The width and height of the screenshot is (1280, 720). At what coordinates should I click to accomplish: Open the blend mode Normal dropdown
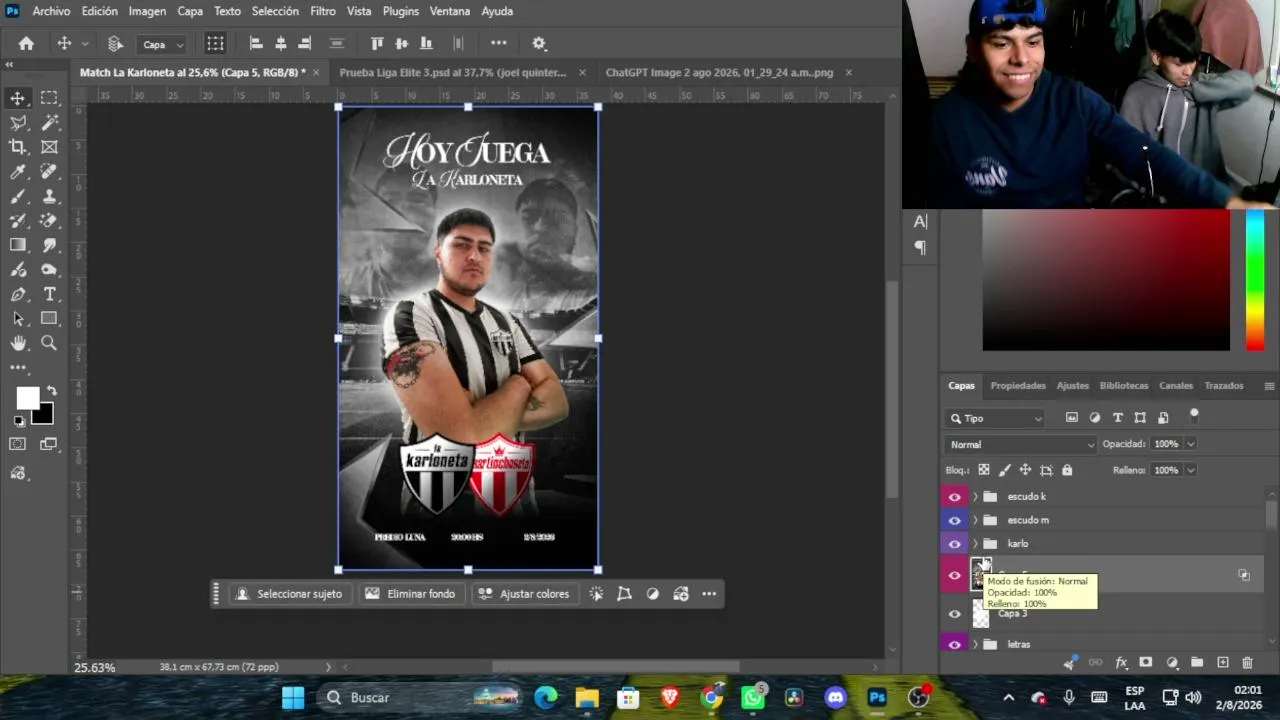(x=1020, y=444)
